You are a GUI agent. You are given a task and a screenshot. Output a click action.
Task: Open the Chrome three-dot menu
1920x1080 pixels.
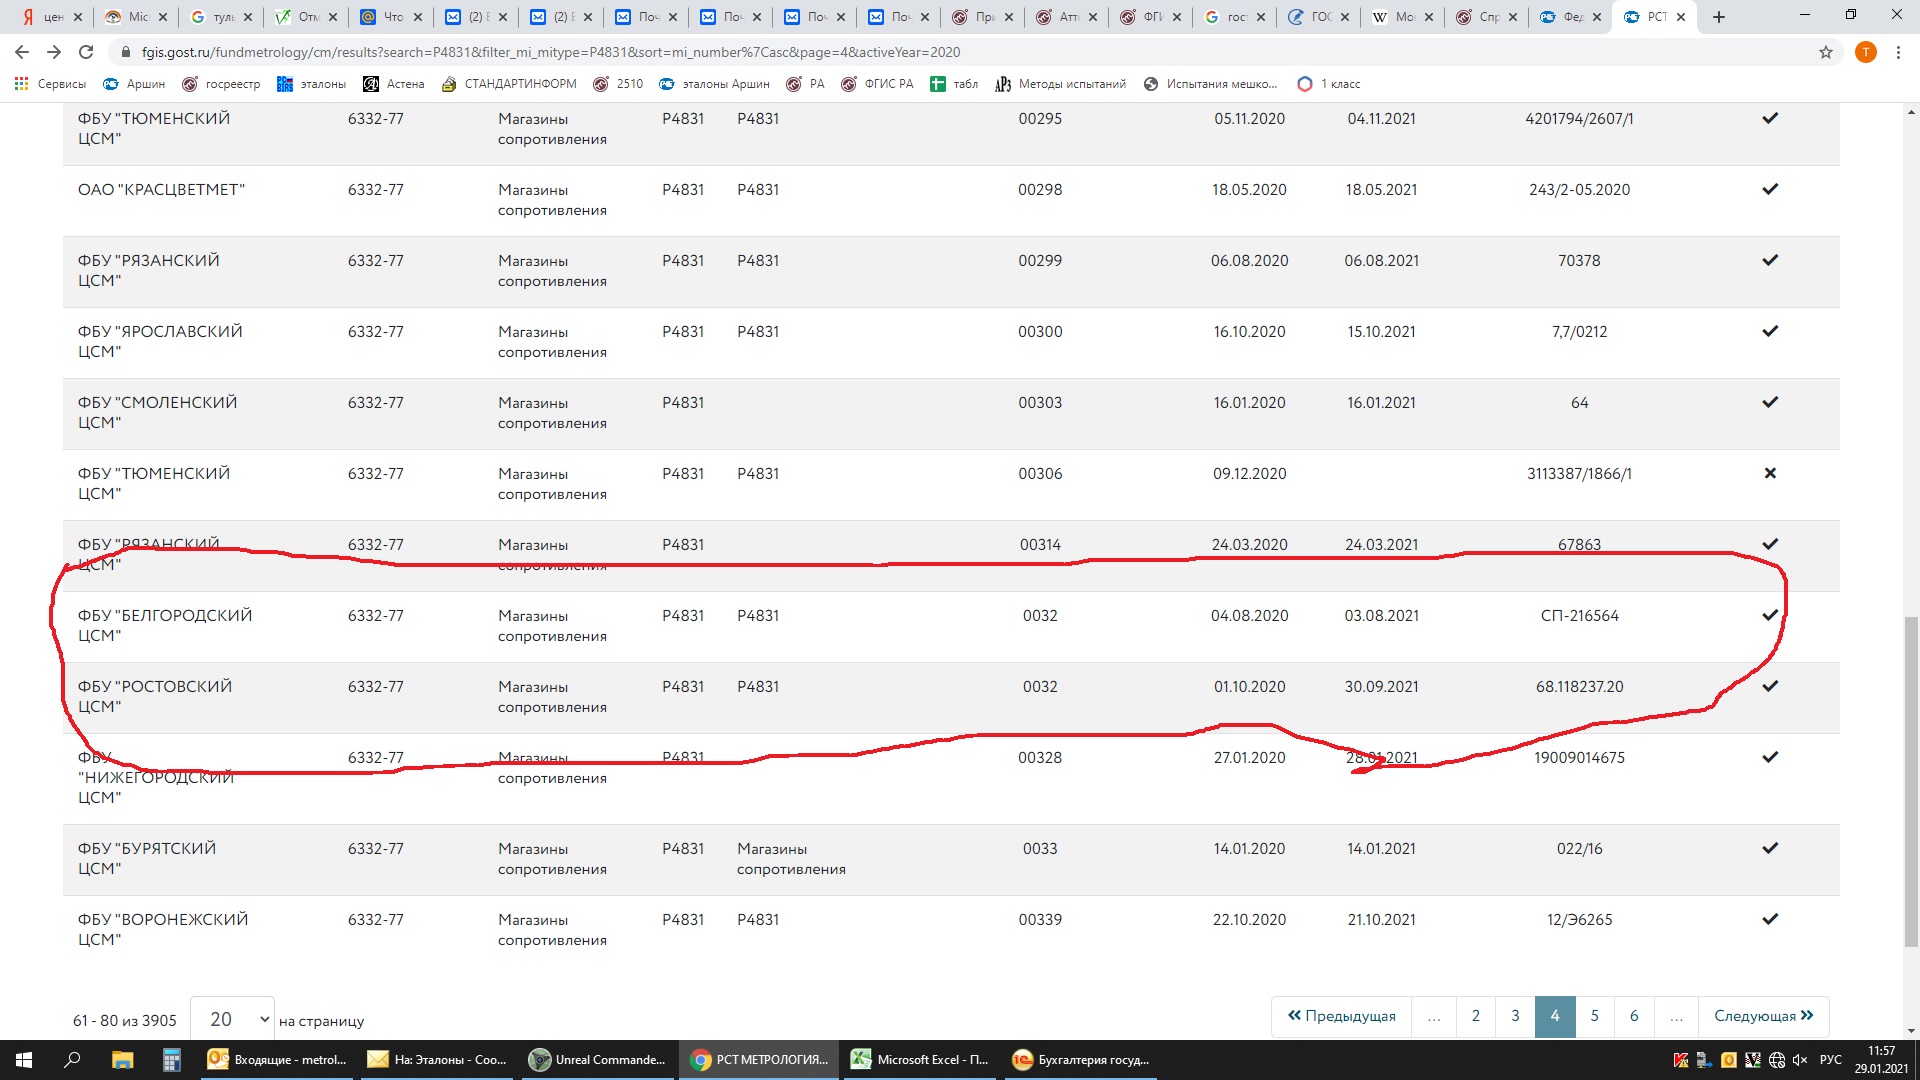(1898, 52)
